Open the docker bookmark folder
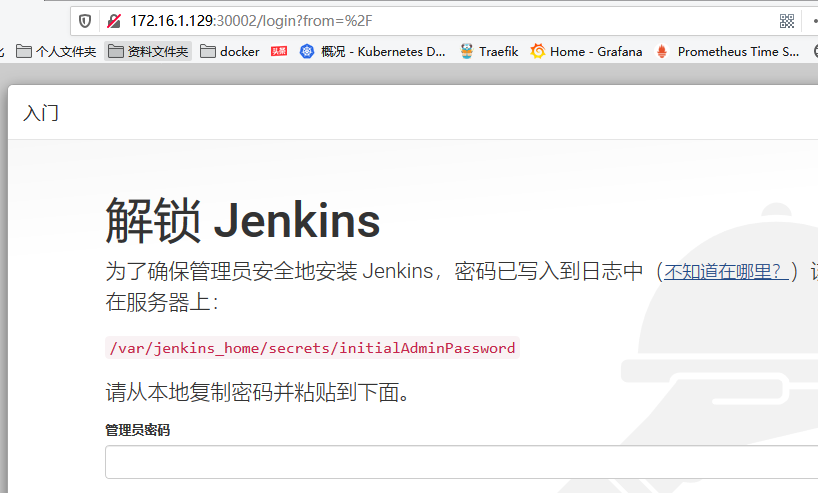Viewport: 818px width, 493px height. point(230,51)
